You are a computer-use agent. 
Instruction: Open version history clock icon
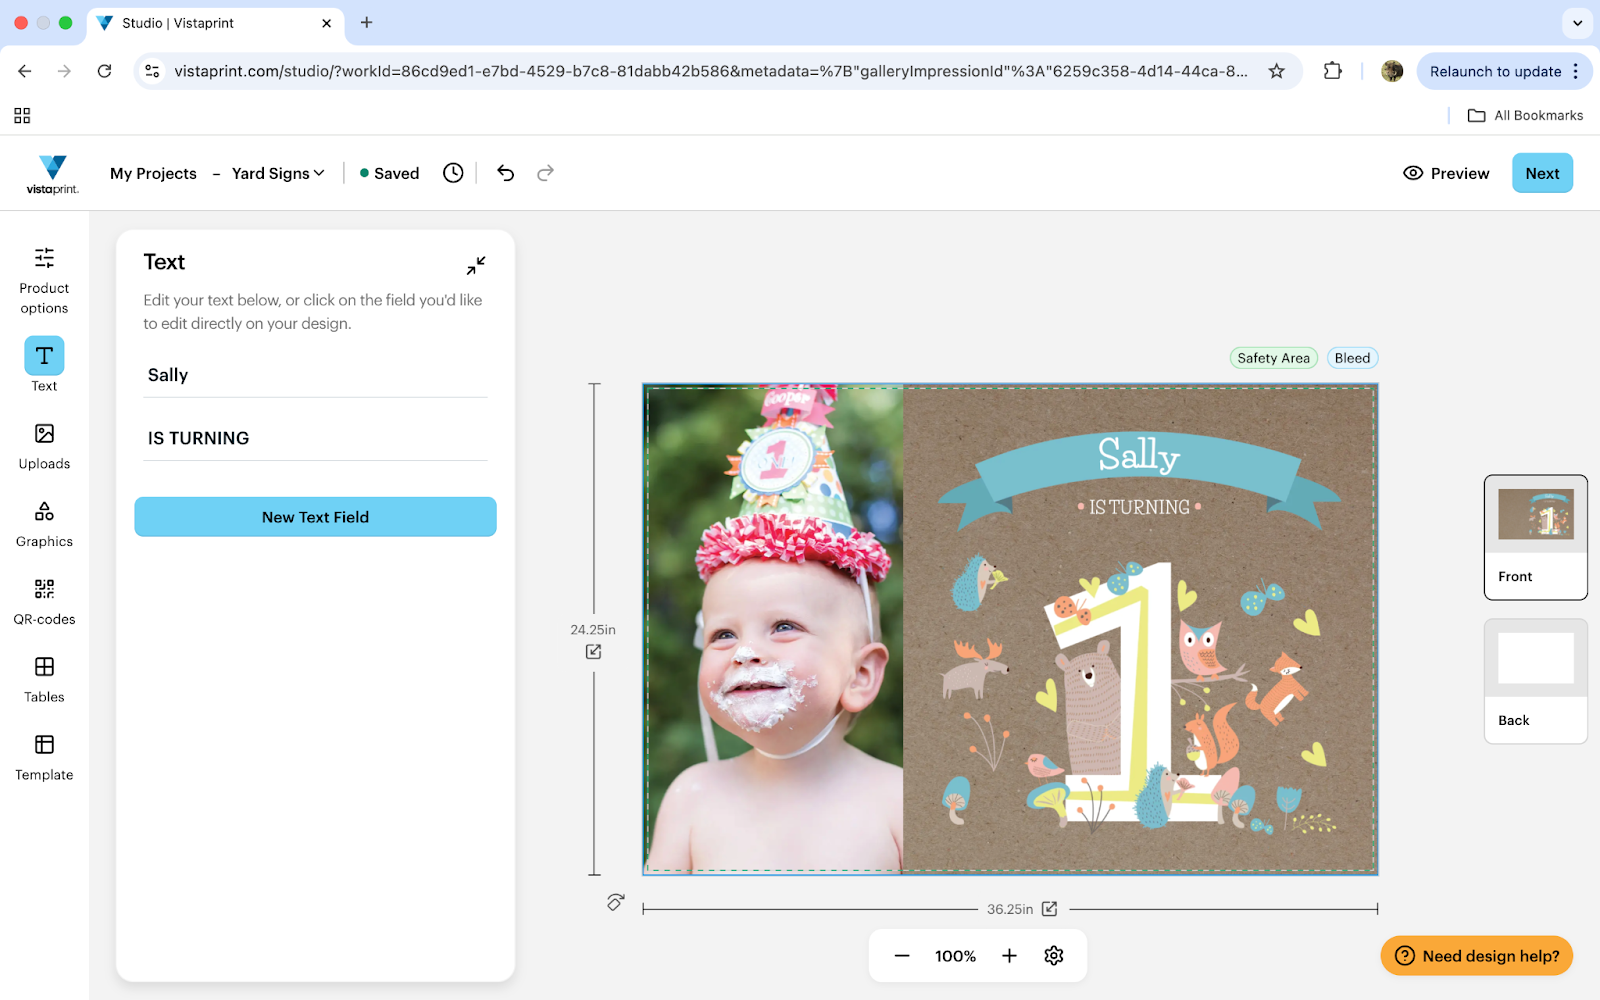453,173
